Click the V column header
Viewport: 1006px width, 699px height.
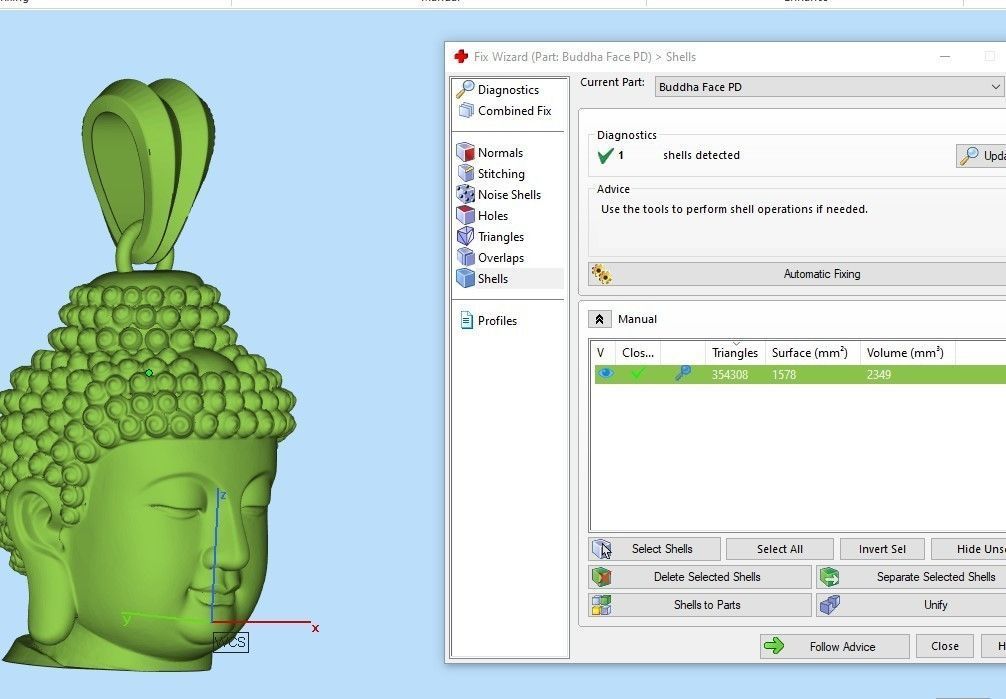pyautogui.click(x=601, y=352)
